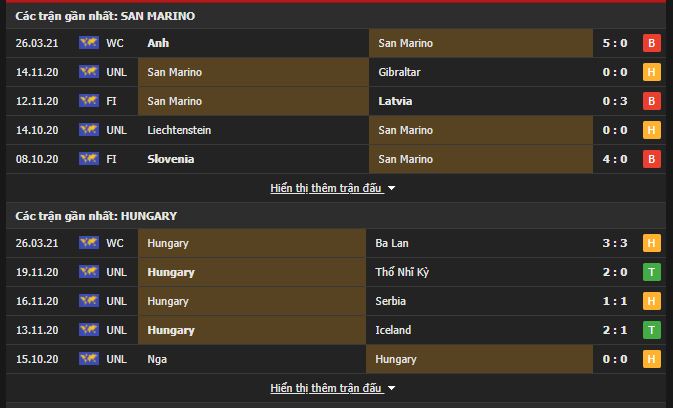Image resolution: width=673 pixels, height=408 pixels.
Task: Click the flag icon on the 14.11.20 Gibraltar row
Action: point(89,72)
